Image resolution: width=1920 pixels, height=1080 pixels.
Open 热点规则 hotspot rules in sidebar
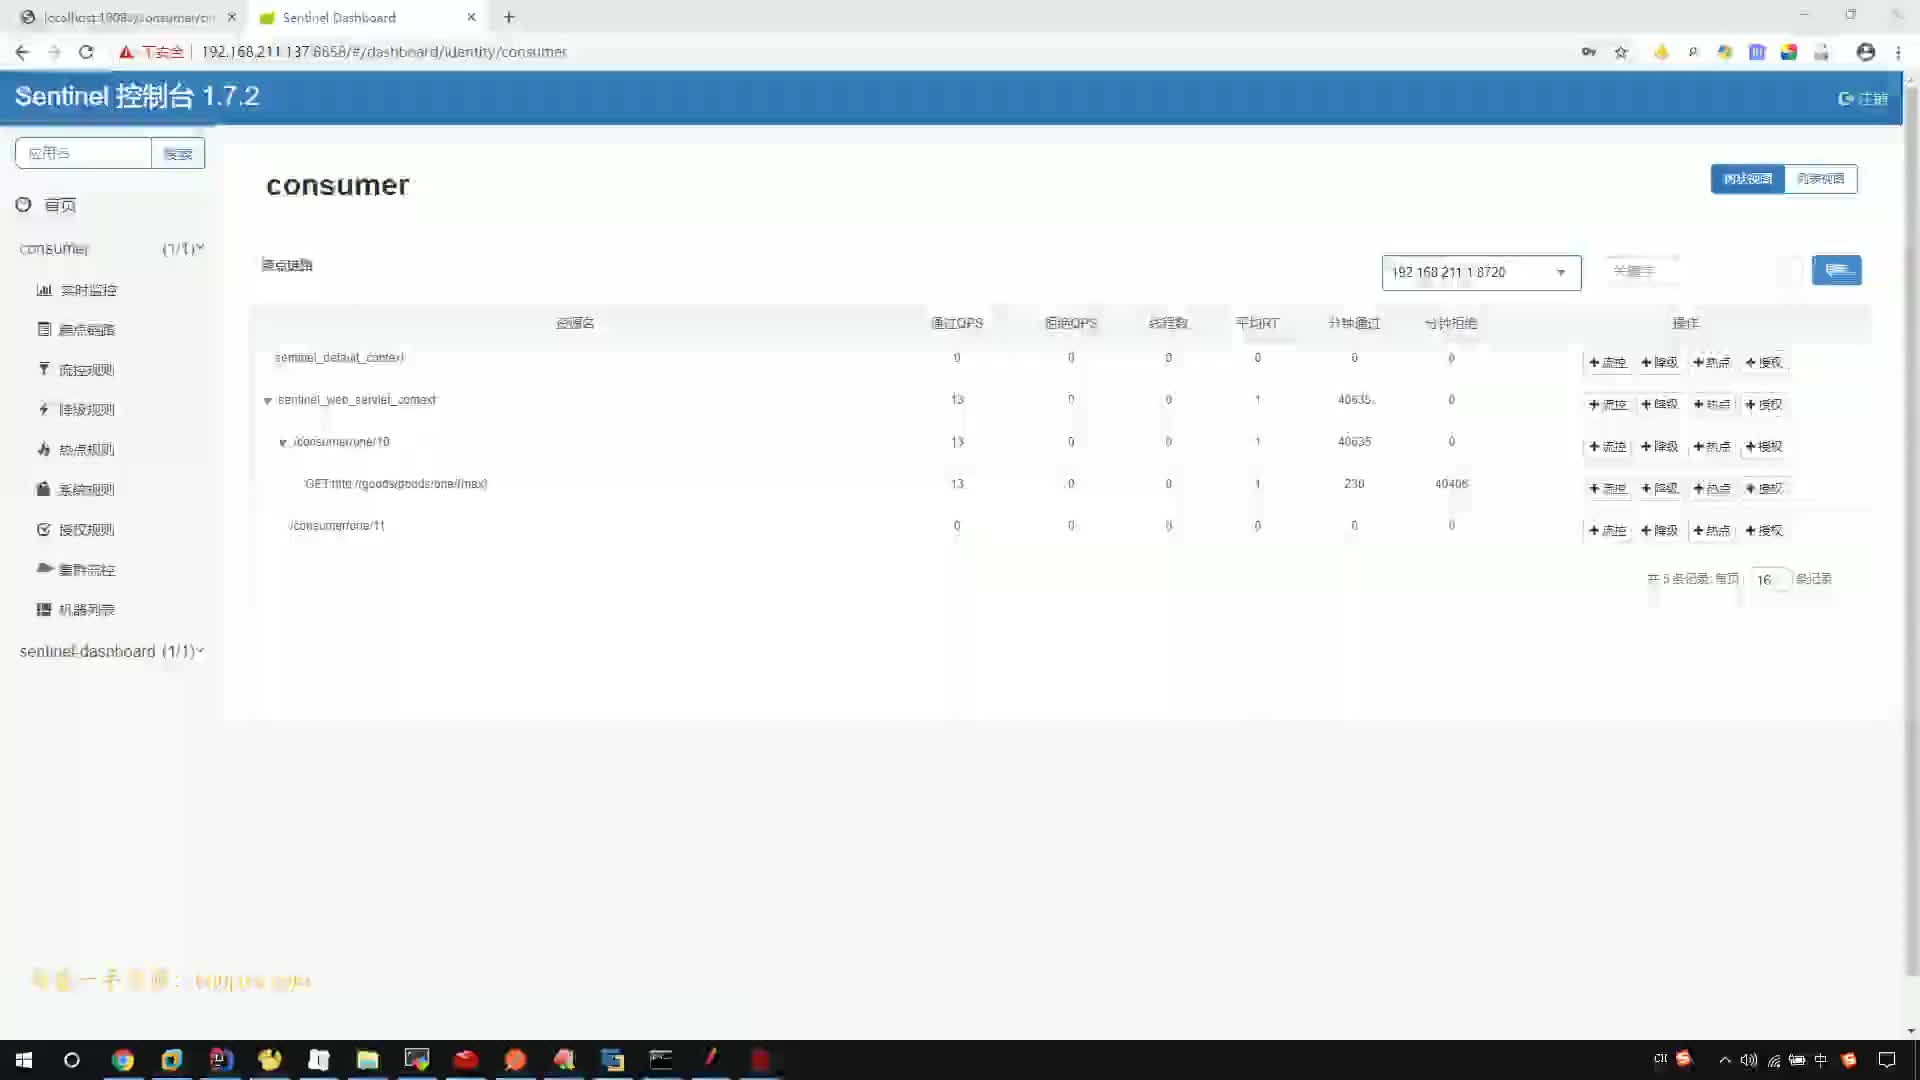point(77,450)
